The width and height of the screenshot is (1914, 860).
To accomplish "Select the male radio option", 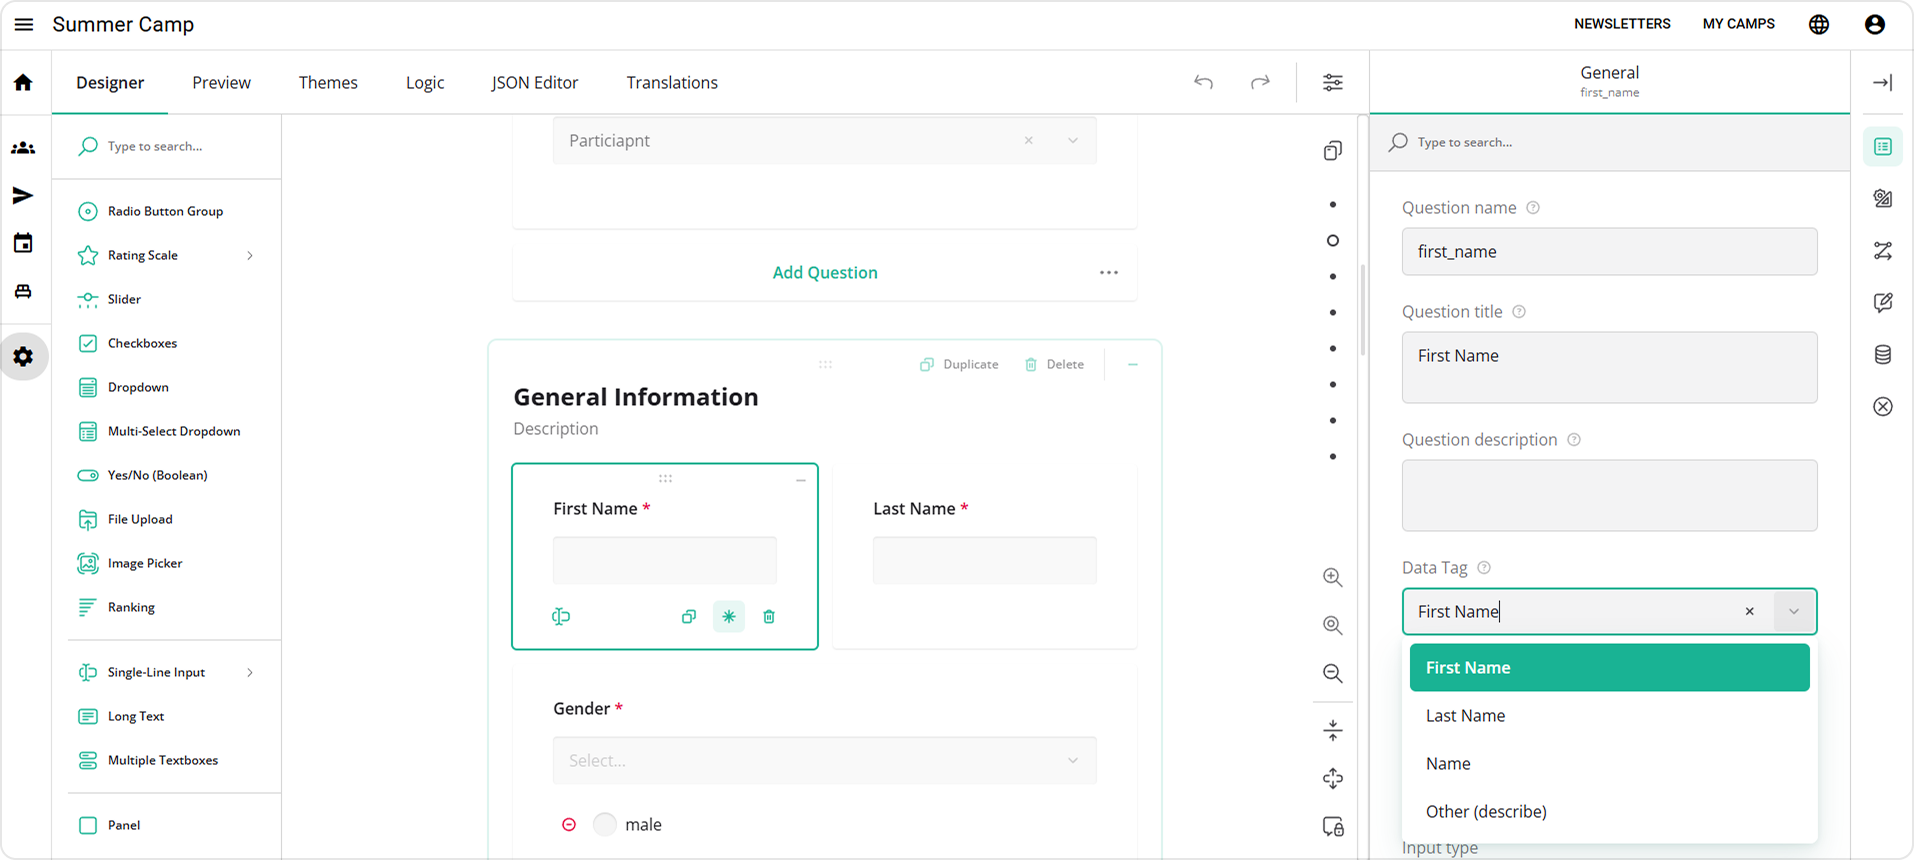I will [x=605, y=824].
